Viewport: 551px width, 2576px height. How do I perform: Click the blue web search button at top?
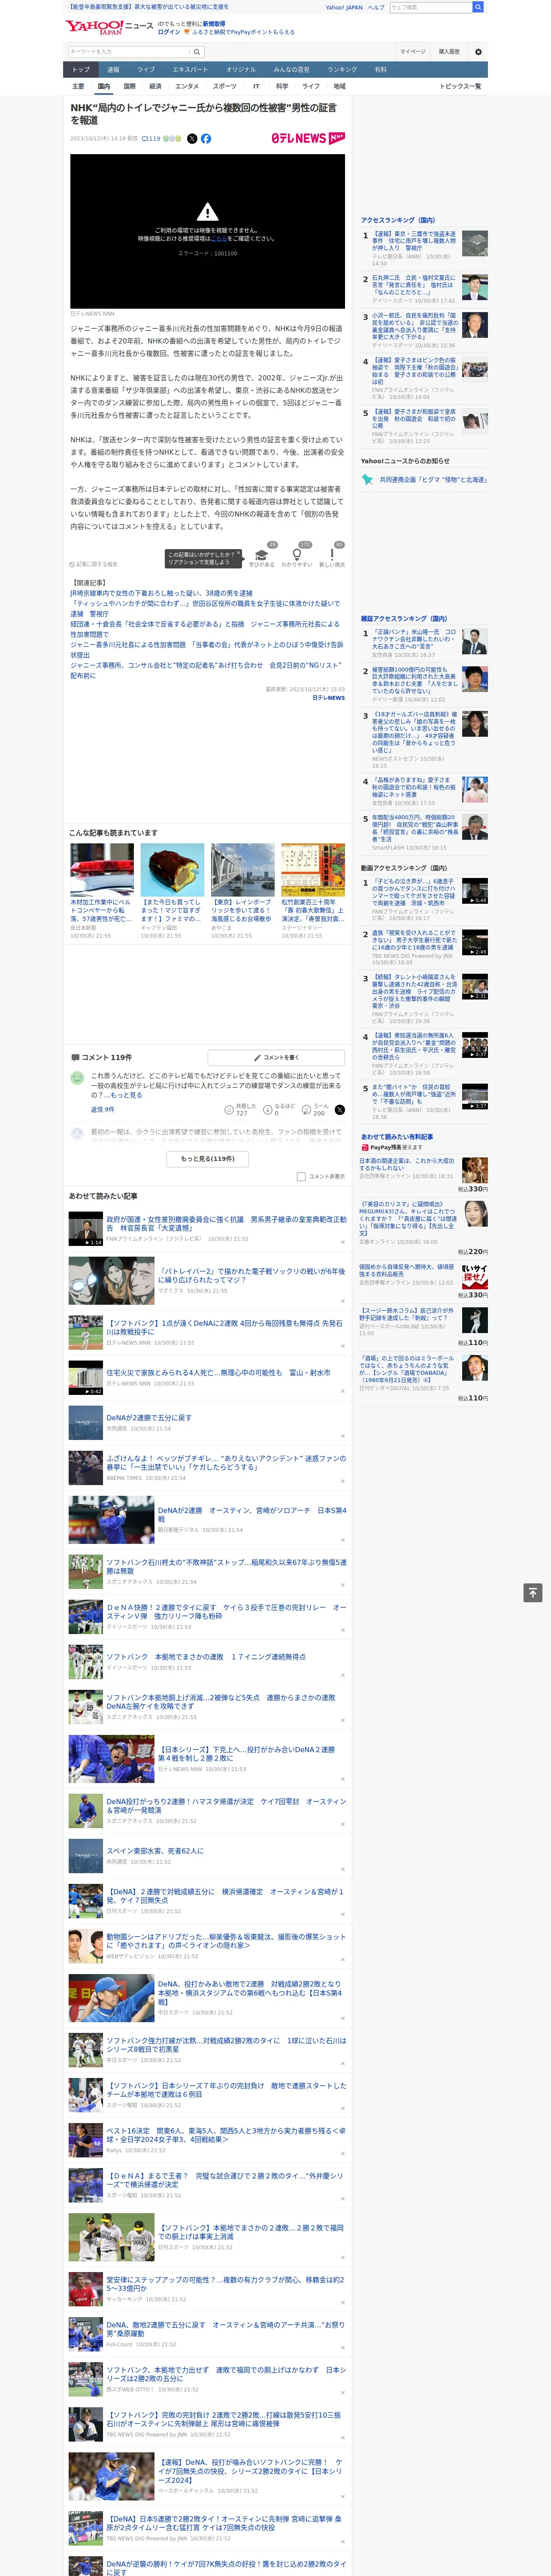point(478,7)
